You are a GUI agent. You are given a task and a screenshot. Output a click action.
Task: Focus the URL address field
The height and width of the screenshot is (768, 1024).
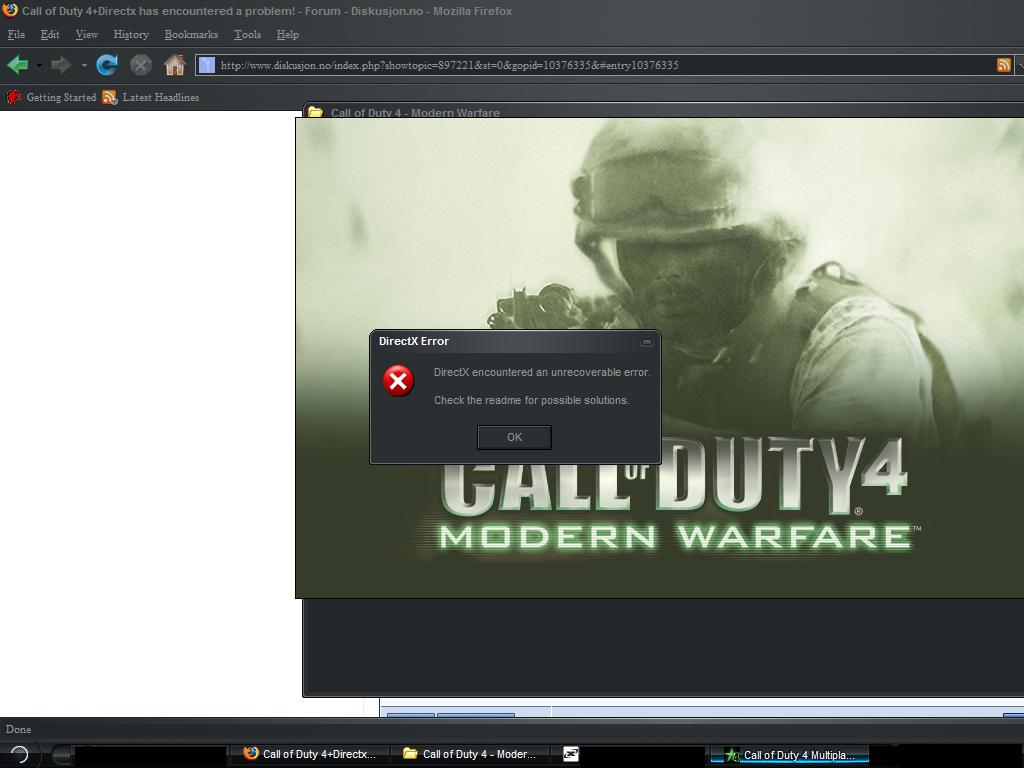tap(604, 65)
